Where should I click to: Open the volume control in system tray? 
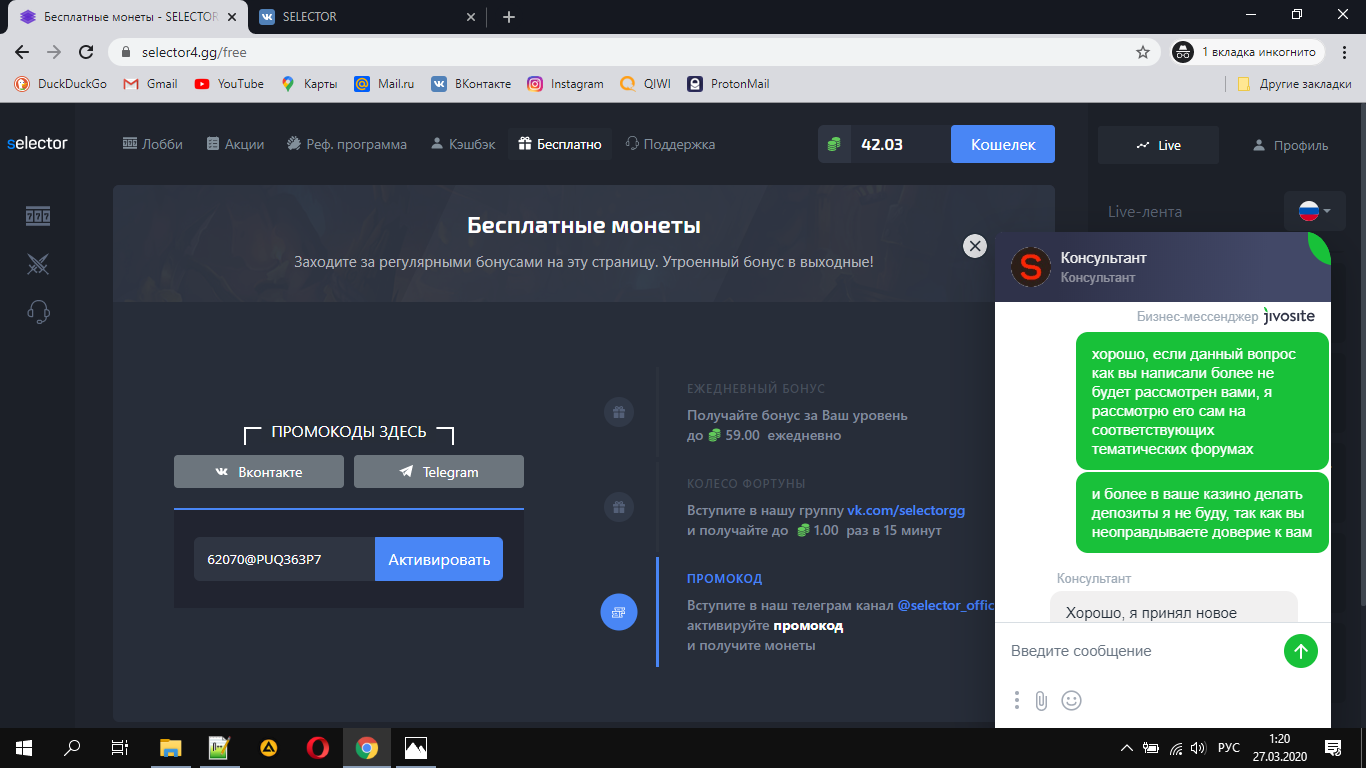click(x=1198, y=748)
